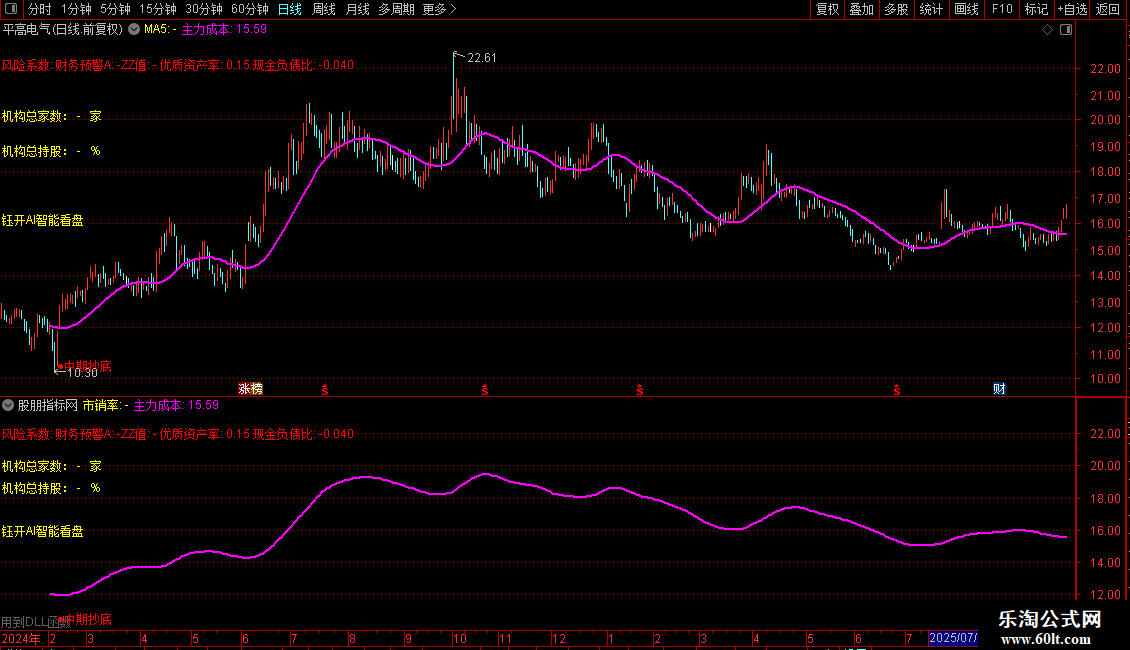
Task: Switch to the 周线 weekly period
Action: point(324,10)
